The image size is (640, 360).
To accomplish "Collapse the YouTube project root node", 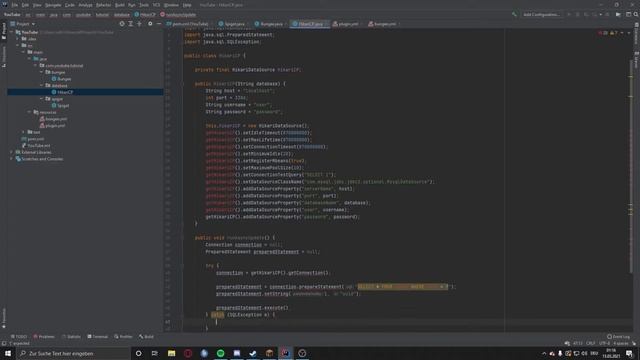I will 12,32.
